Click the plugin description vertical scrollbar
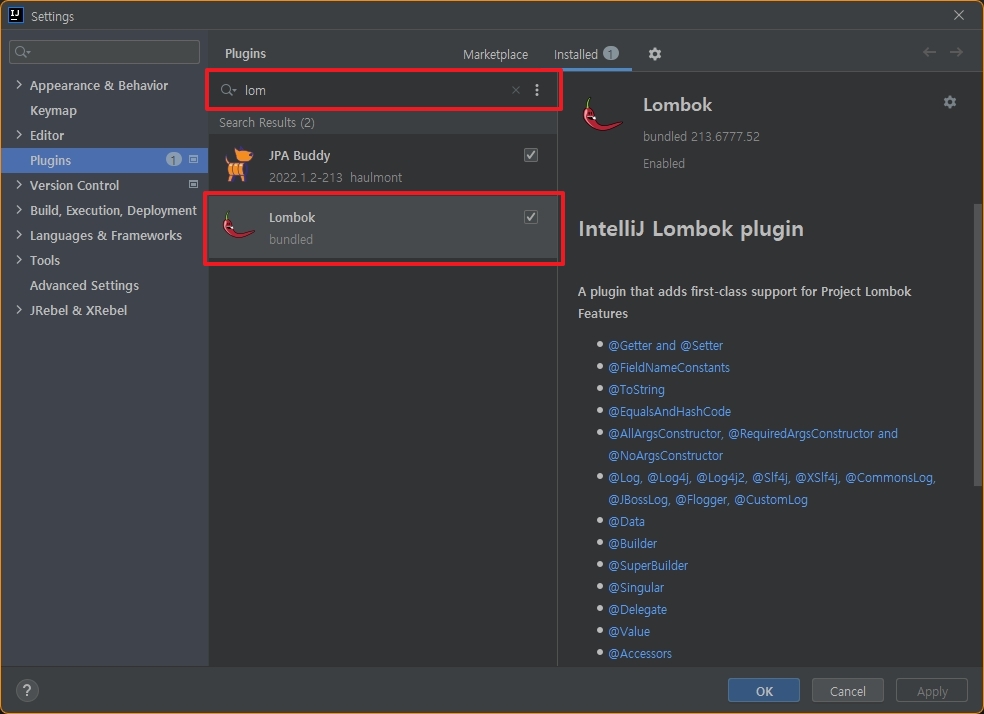Screen dimensions: 984x714 coord(978,345)
